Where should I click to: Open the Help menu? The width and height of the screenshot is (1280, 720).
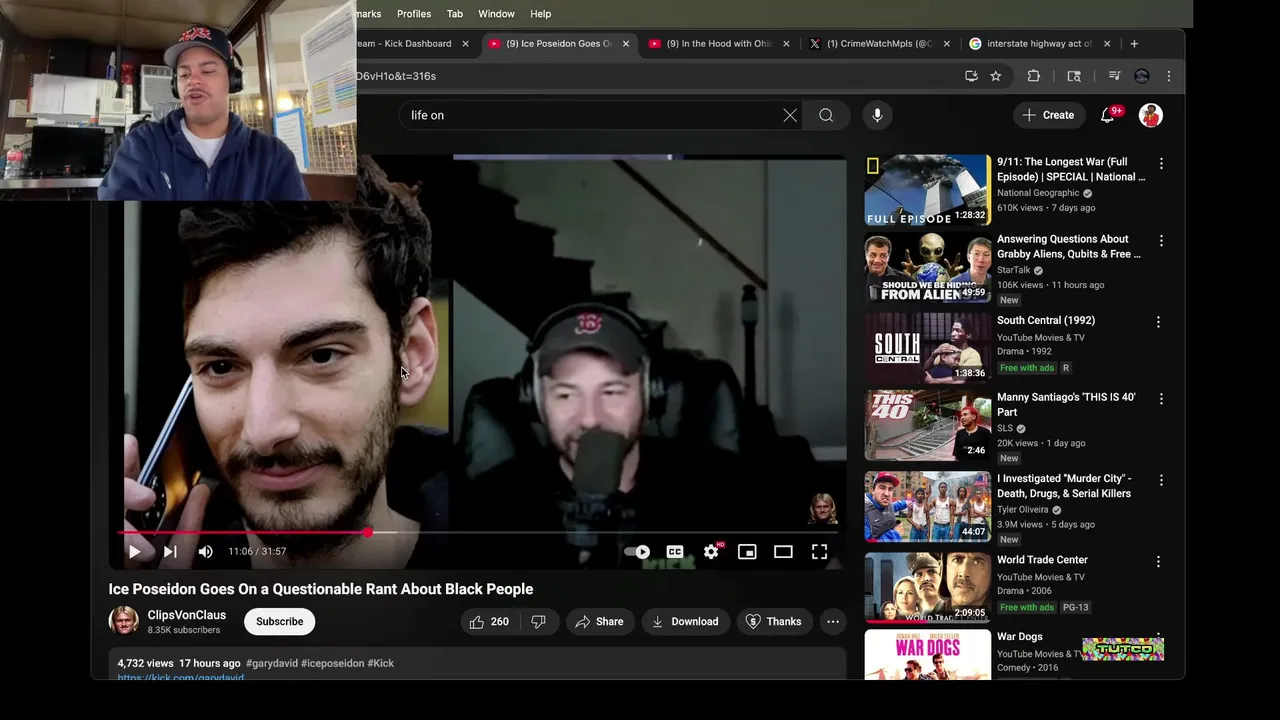coord(540,14)
